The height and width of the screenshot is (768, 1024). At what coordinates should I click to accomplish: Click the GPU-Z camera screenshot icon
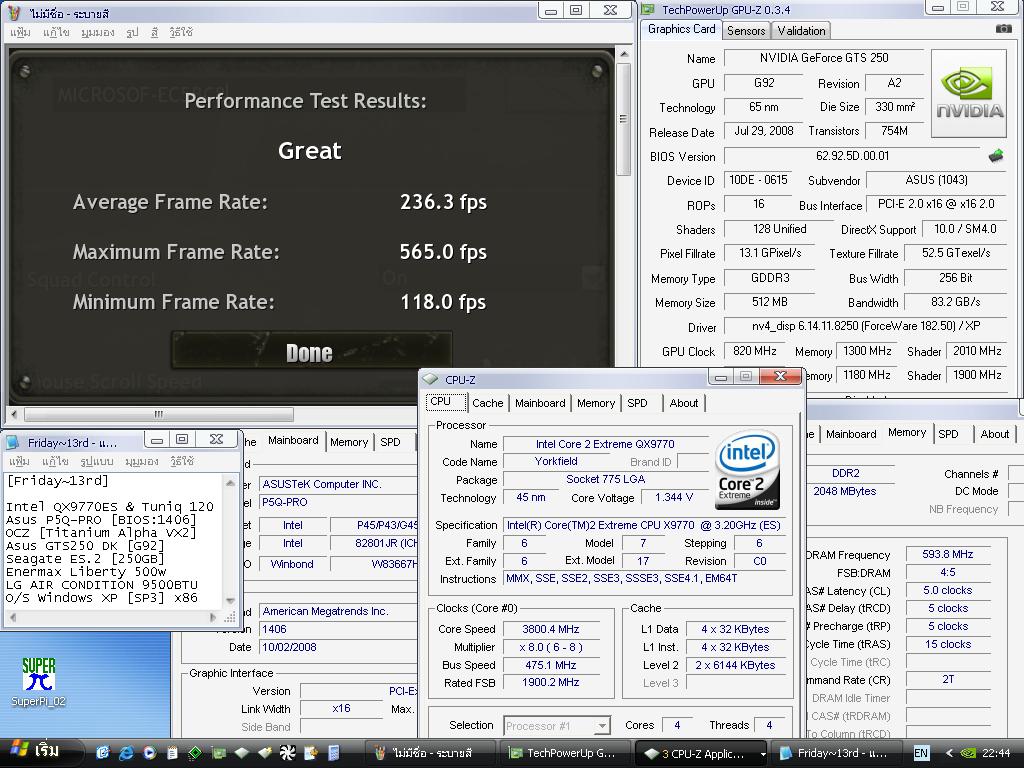1003,29
